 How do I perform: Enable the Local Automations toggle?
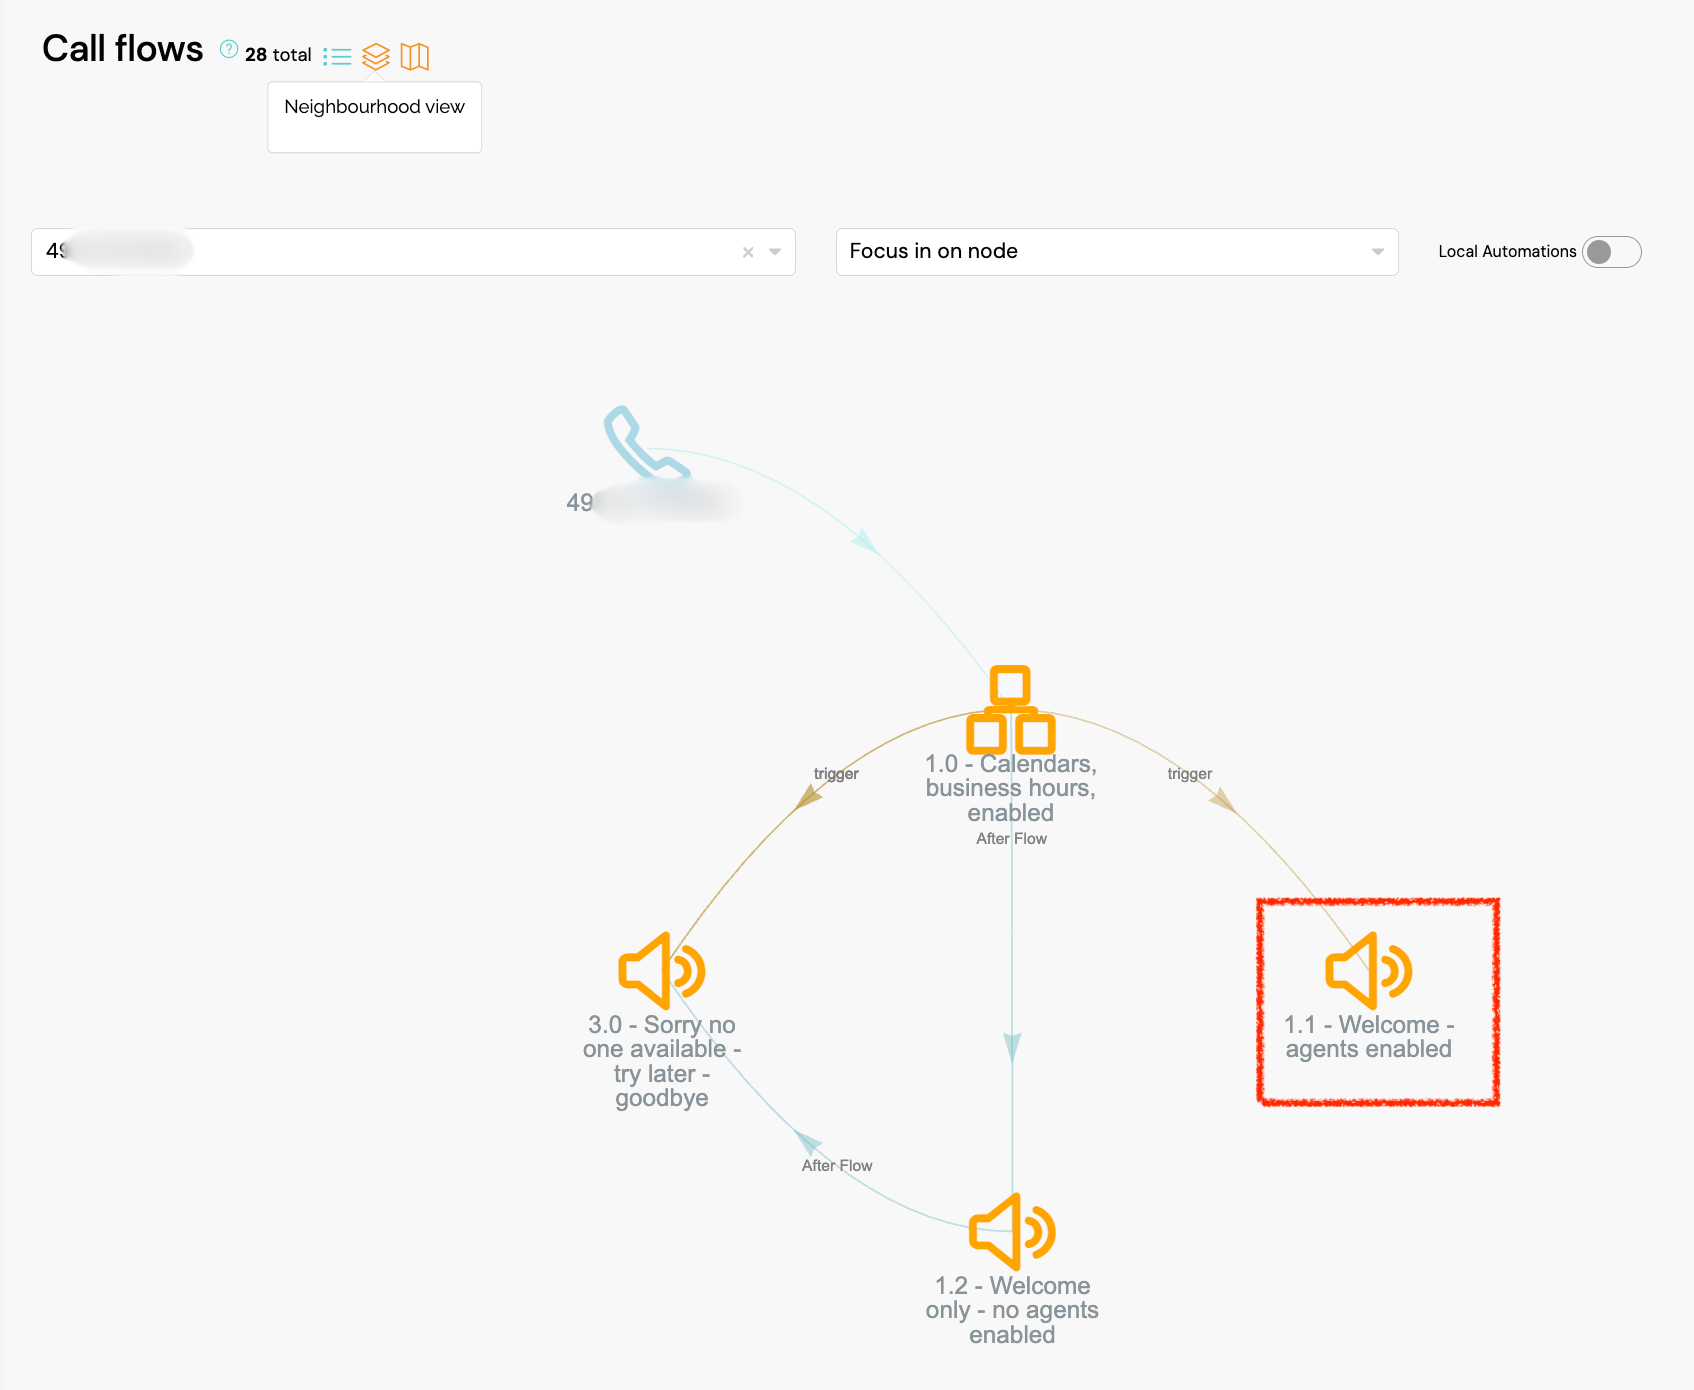coord(1611,252)
